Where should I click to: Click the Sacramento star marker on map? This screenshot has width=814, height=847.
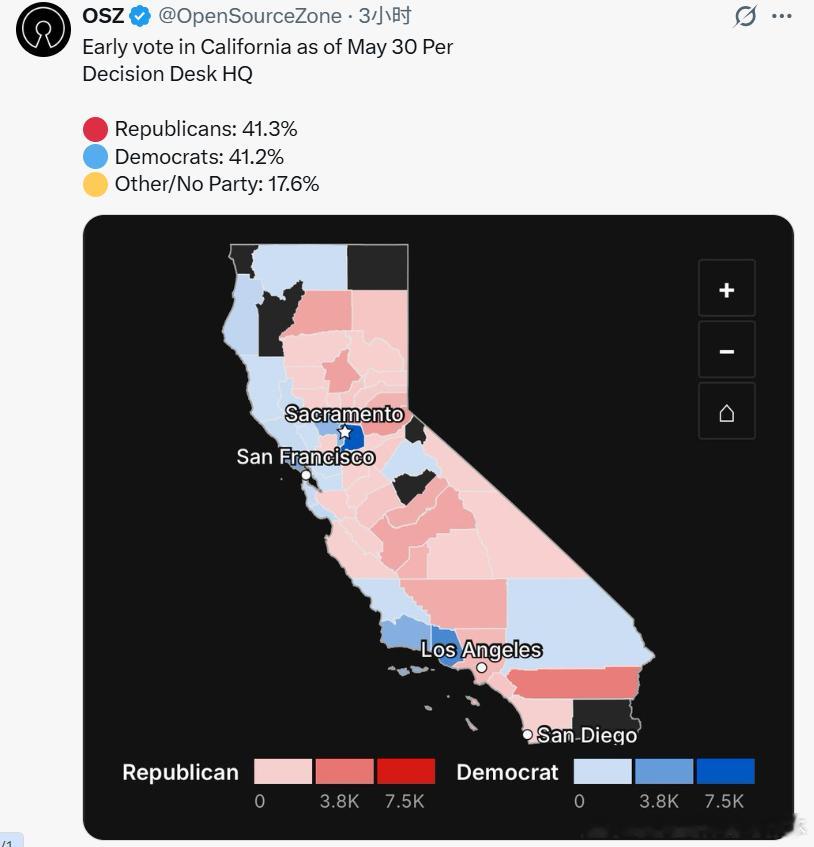[x=344, y=433]
